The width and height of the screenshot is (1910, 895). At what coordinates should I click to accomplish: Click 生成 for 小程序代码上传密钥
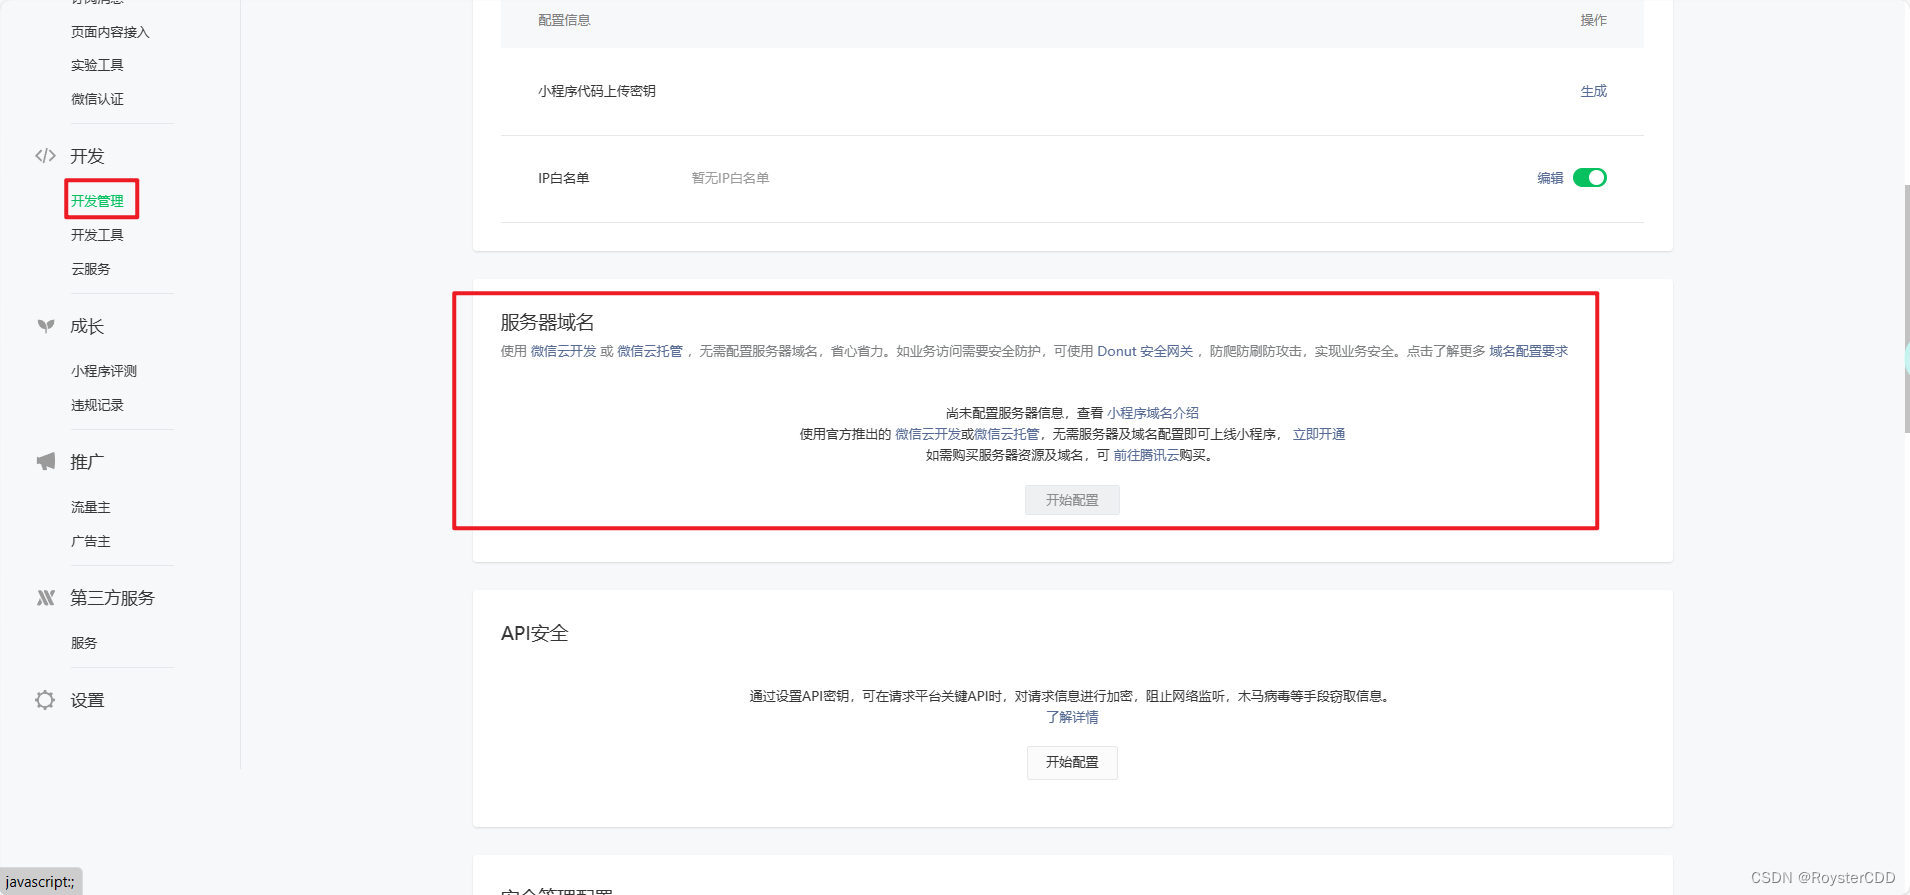click(1594, 91)
